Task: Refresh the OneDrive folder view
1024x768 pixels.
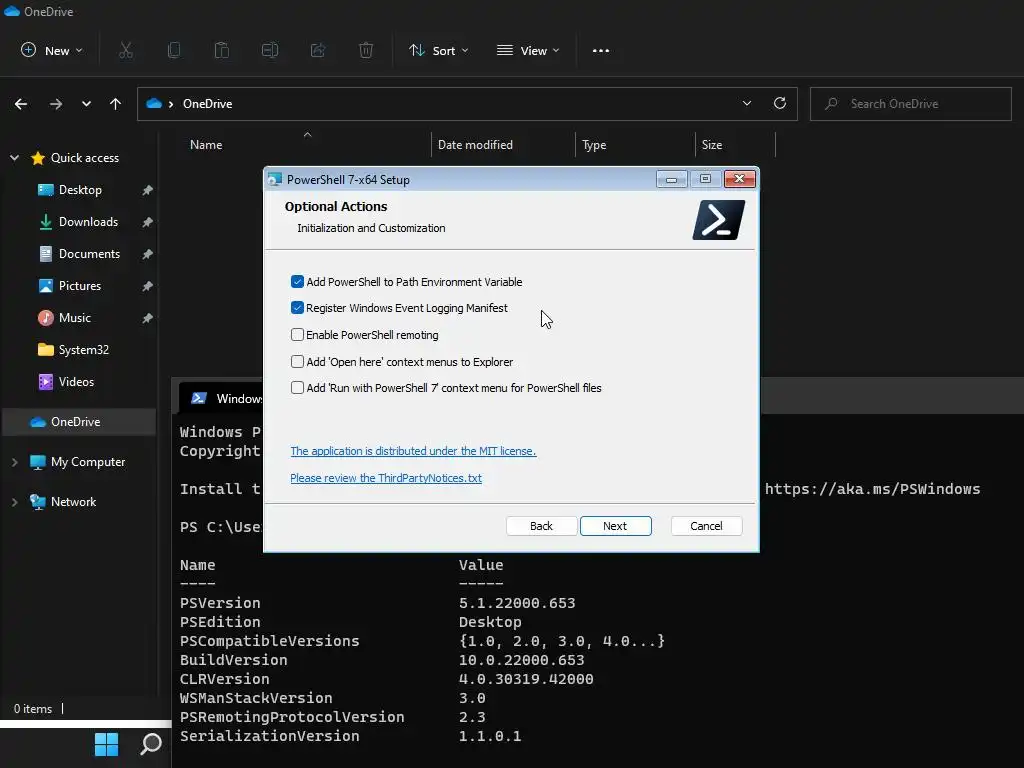Action: click(780, 103)
